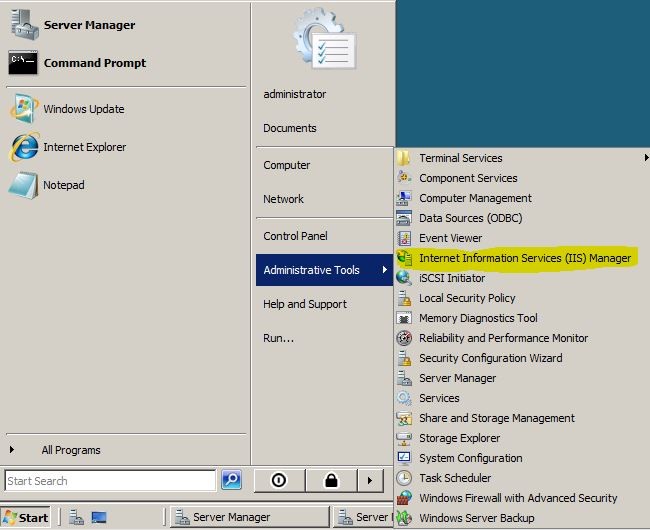Click the Reliability and Performance Monitor icon
The width and height of the screenshot is (650, 530).
coord(404,338)
